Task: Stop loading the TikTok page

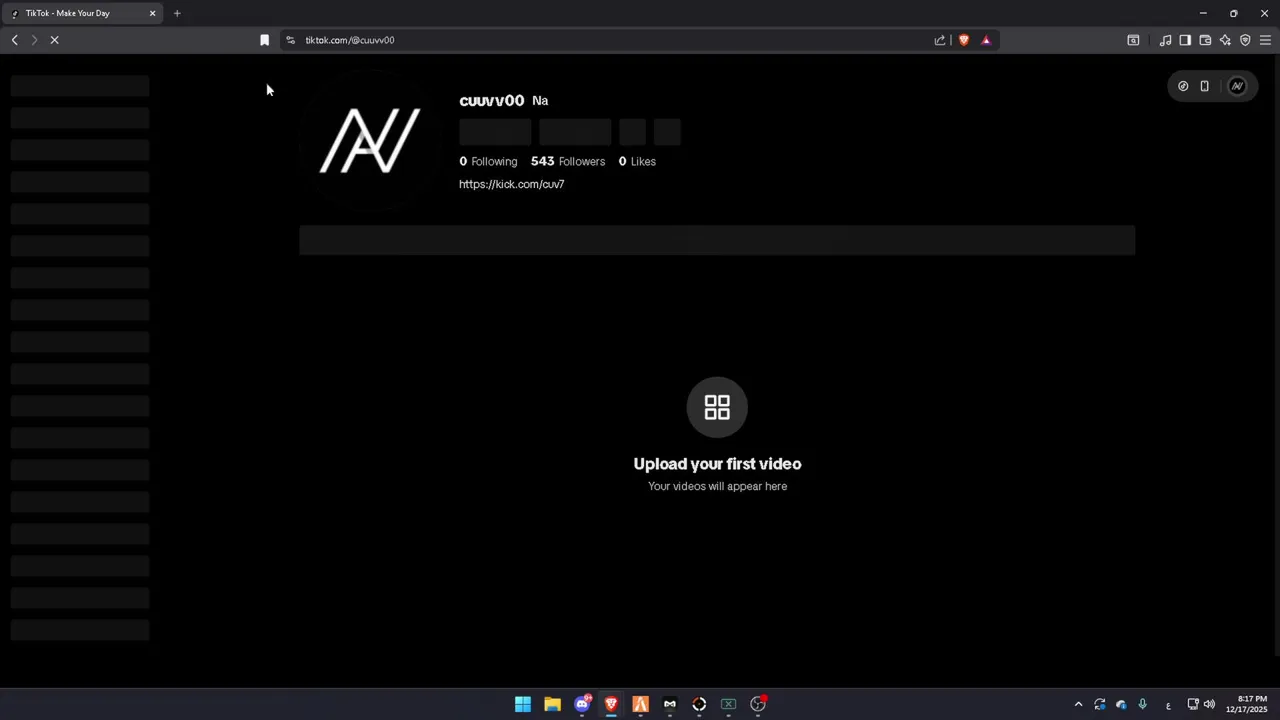Action: click(55, 40)
